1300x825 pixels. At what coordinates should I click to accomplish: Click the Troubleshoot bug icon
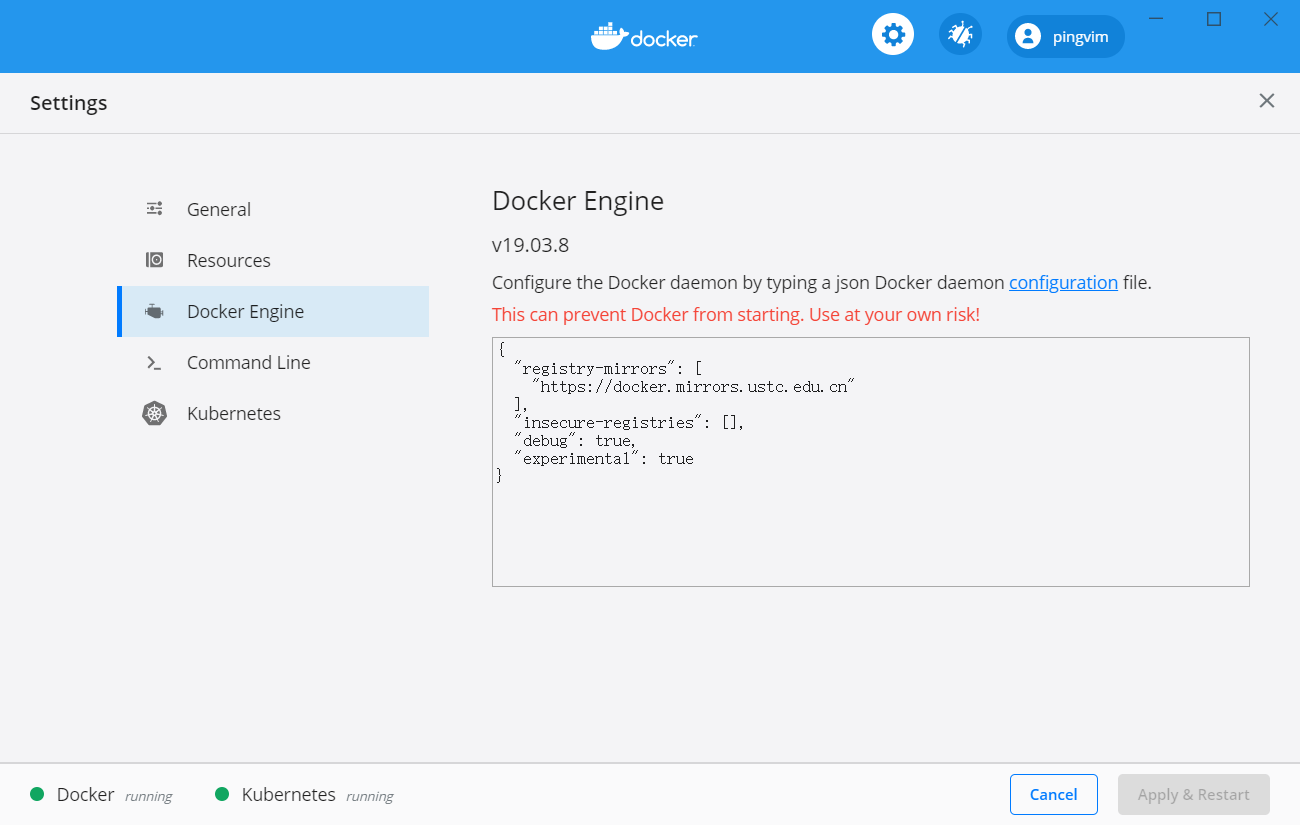point(959,33)
